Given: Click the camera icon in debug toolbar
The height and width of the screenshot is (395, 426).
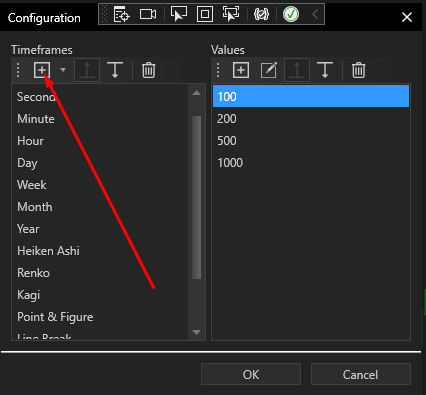Looking at the screenshot, I should (x=148, y=14).
